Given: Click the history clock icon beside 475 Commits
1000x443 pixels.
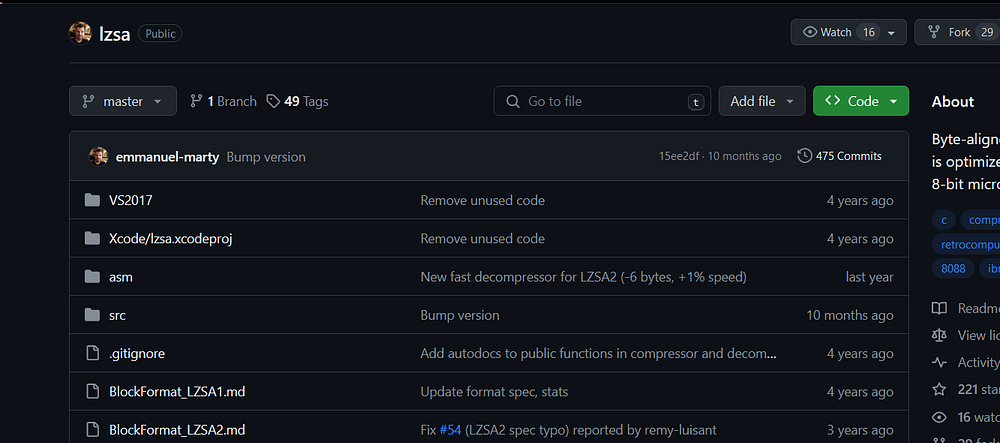Looking at the screenshot, I should click(804, 156).
